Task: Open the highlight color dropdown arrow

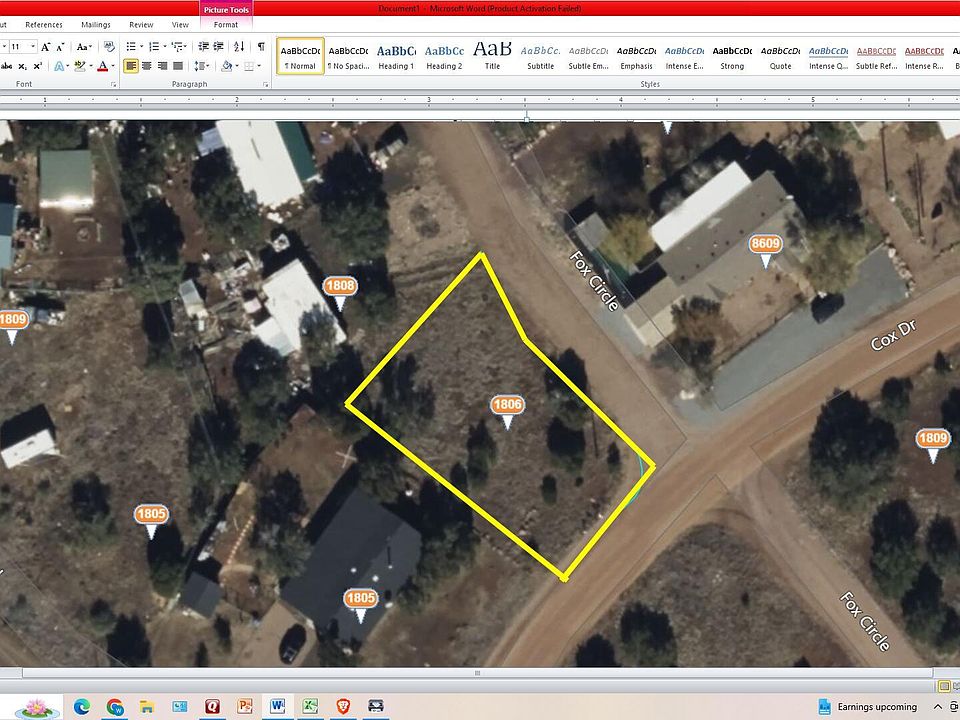Action: point(90,66)
